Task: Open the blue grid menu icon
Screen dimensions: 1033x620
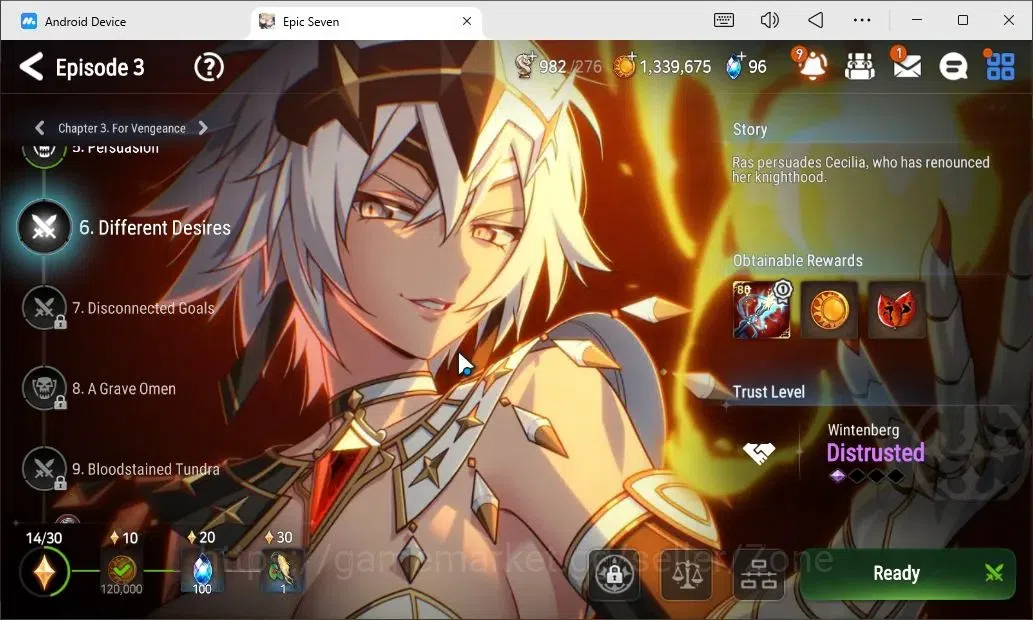Action: click(x=999, y=66)
